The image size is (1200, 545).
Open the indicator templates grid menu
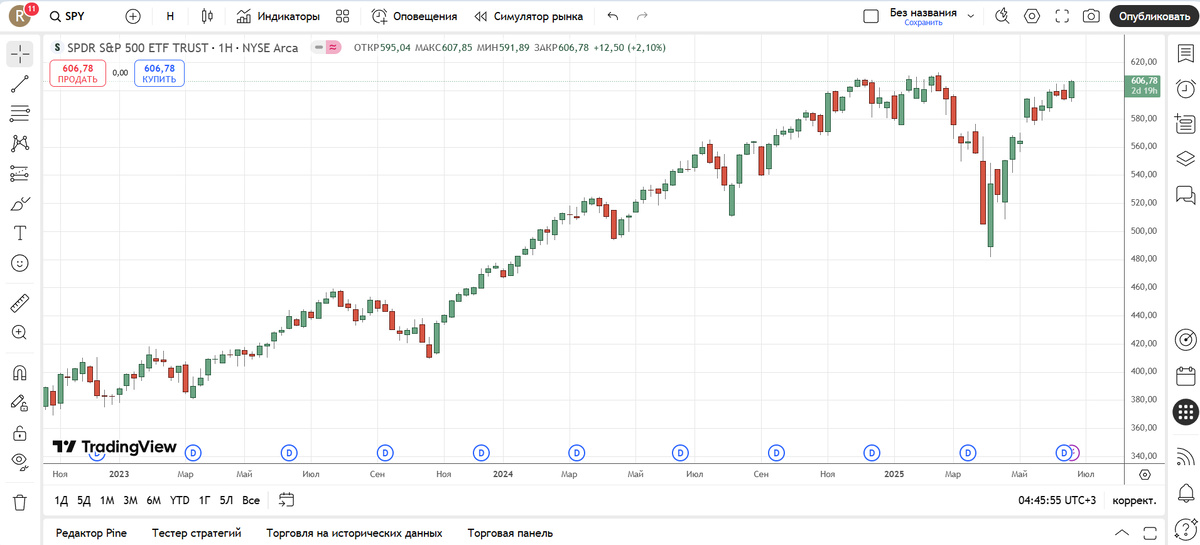(343, 16)
